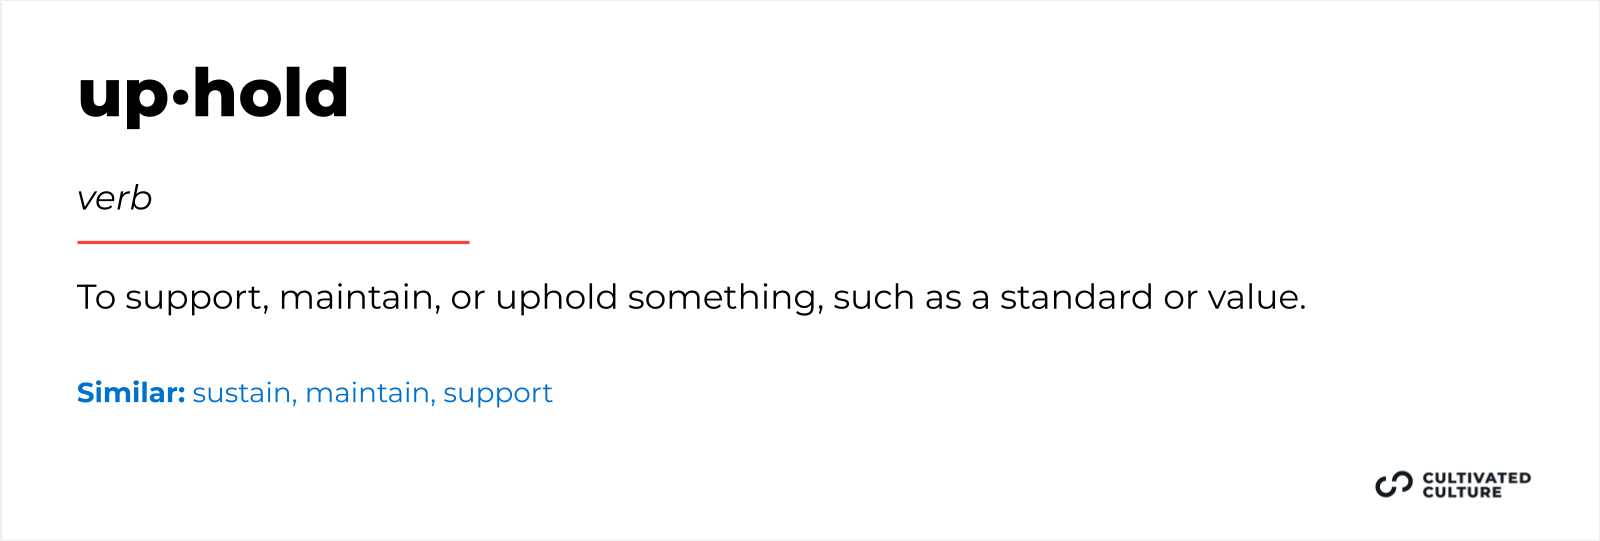Click the Cultivated Culture chain-link logo icon

(1393, 485)
